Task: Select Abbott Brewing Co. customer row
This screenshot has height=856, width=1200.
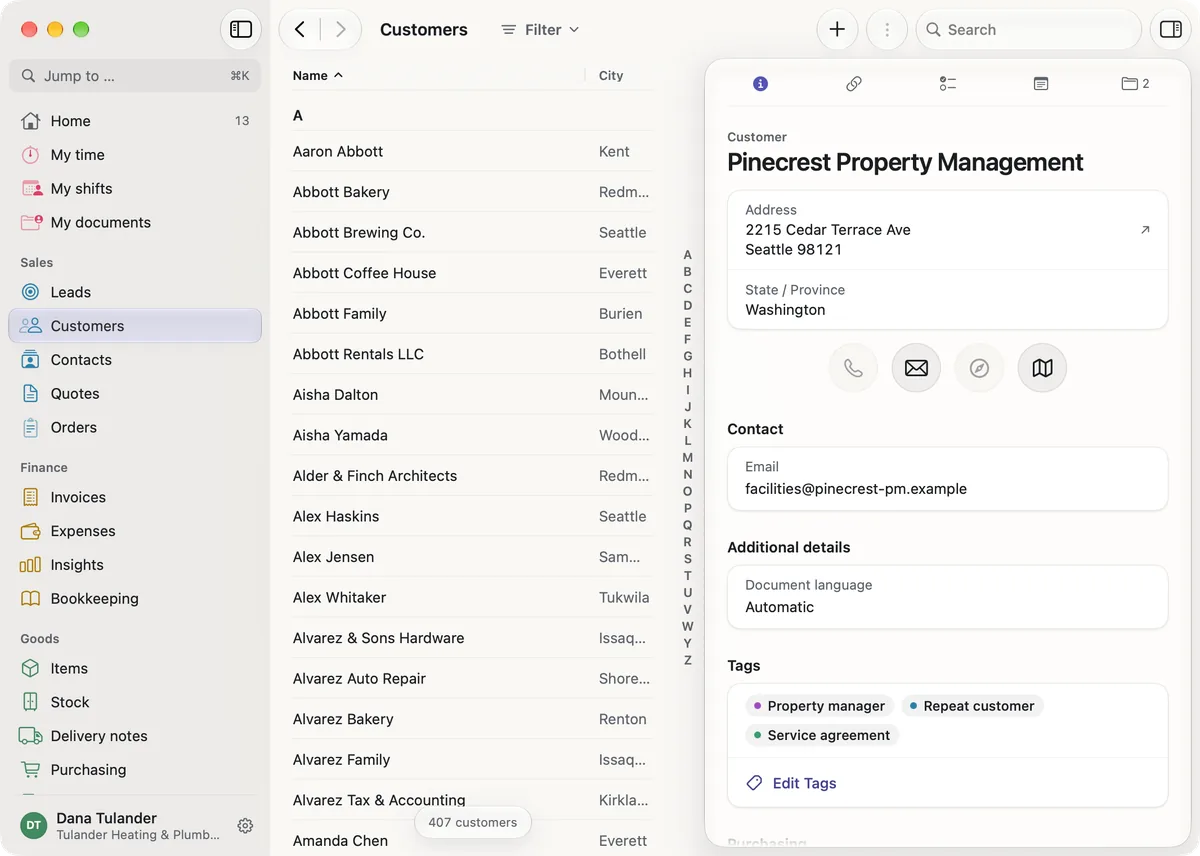Action: pos(472,233)
